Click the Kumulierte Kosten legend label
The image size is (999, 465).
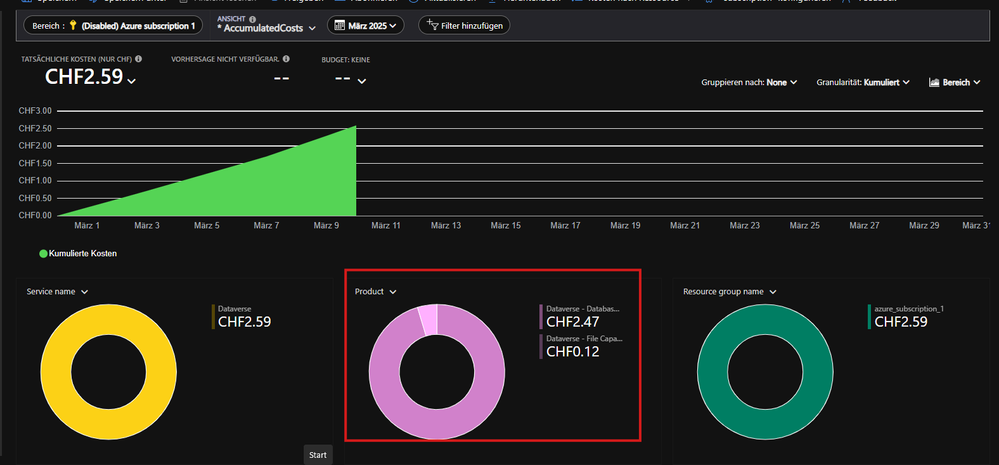[83, 254]
